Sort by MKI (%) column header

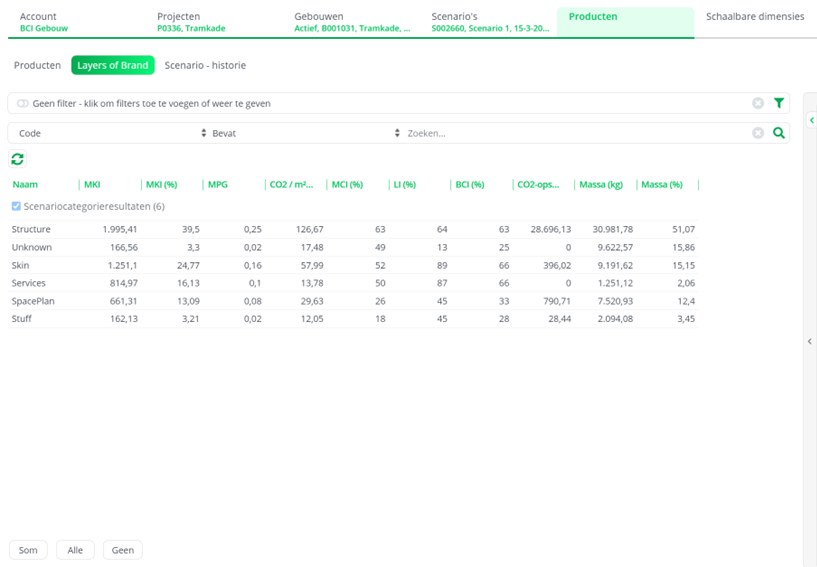click(x=162, y=184)
